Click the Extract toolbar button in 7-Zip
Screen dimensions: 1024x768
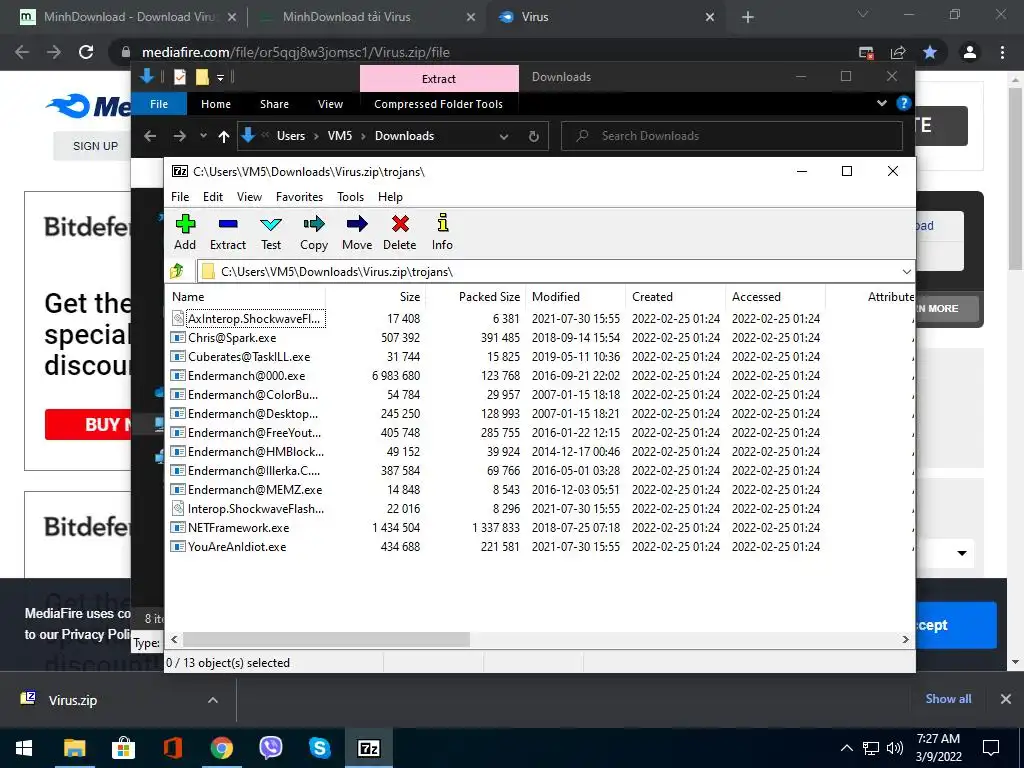coord(228,232)
